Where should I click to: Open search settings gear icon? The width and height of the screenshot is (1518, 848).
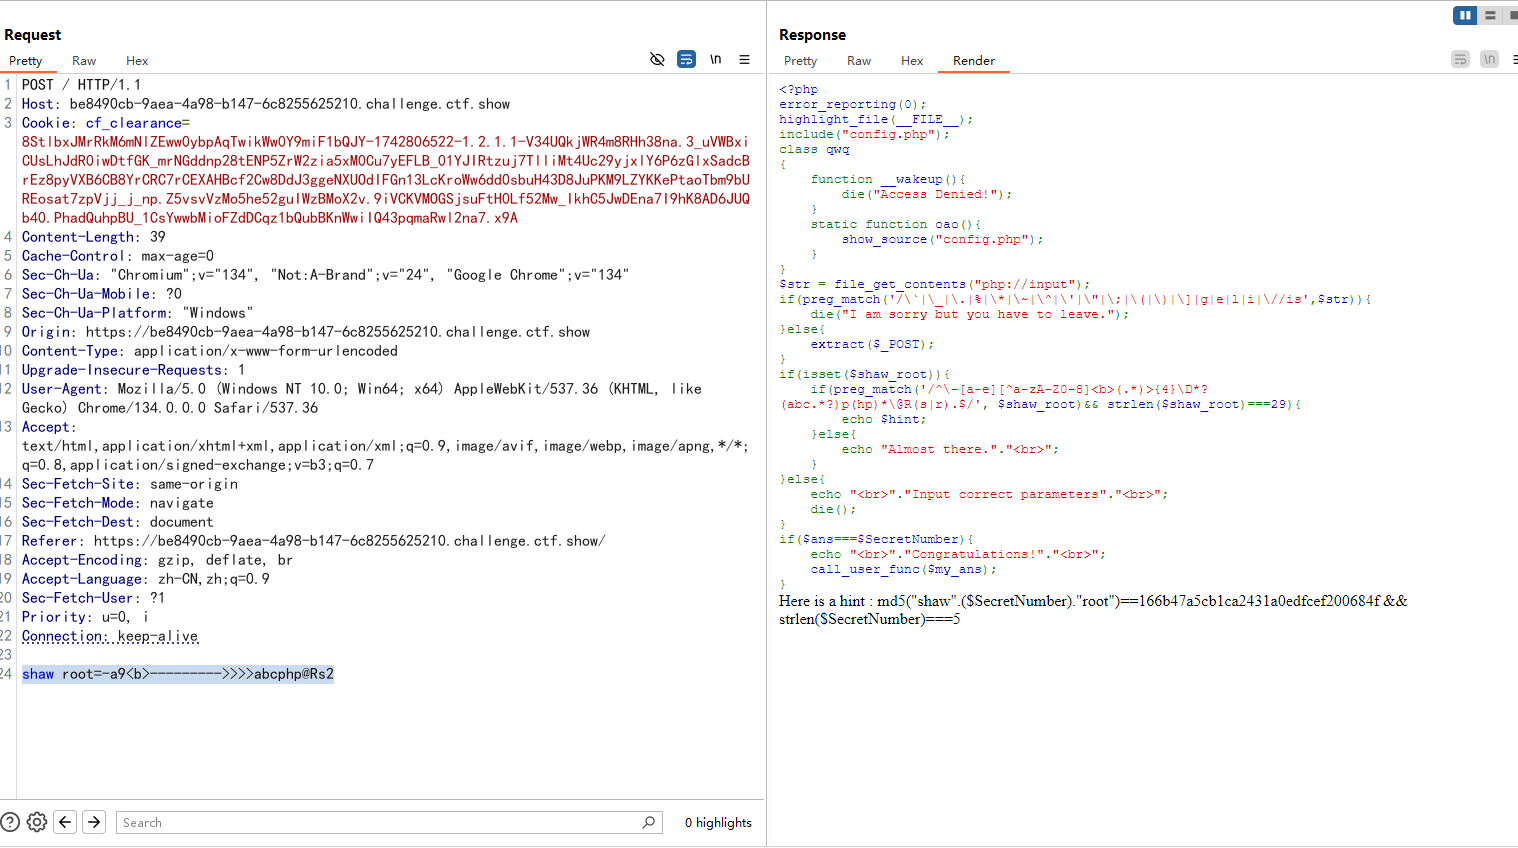[37, 822]
